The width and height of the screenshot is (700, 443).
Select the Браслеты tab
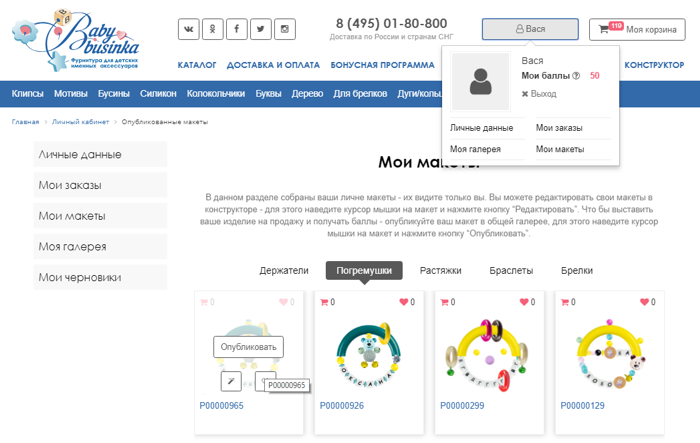click(x=511, y=271)
